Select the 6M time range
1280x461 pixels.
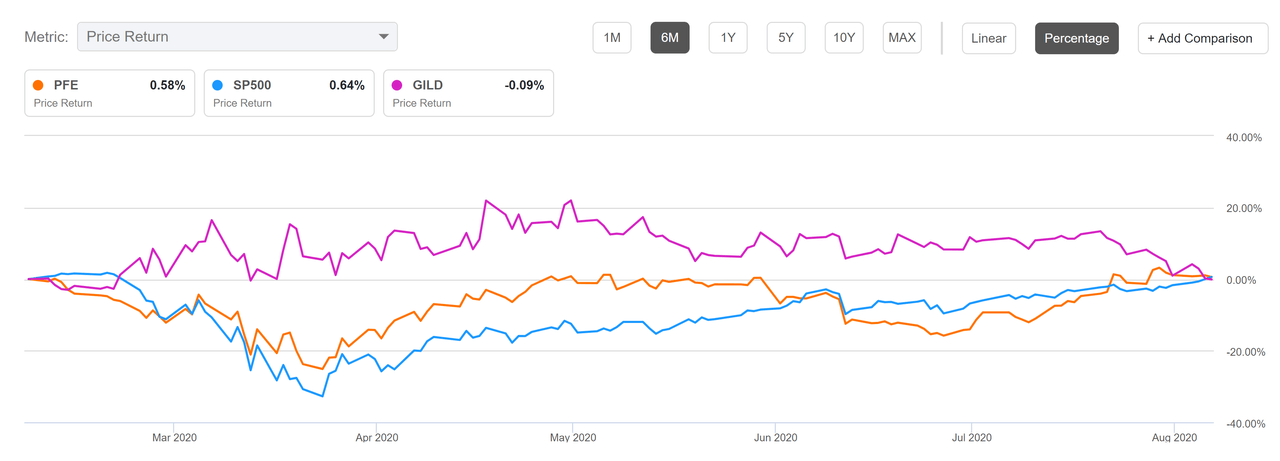click(x=670, y=38)
